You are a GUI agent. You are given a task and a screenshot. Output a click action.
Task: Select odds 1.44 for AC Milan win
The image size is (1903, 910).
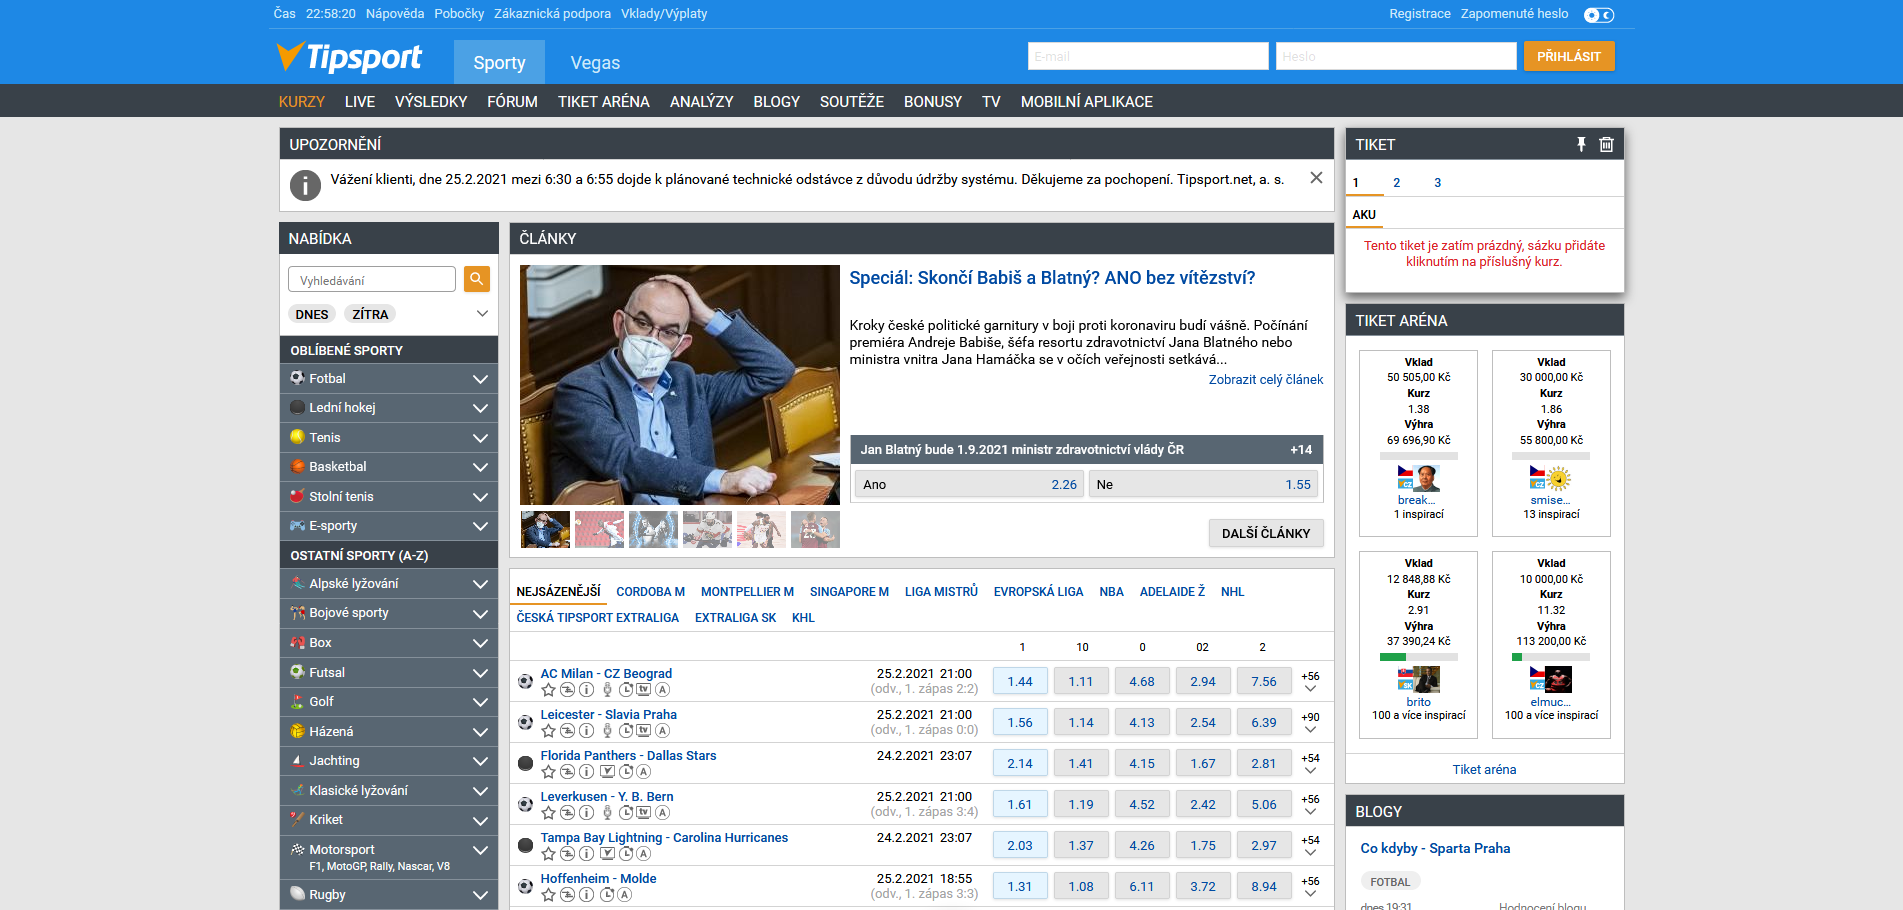point(1020,681)
